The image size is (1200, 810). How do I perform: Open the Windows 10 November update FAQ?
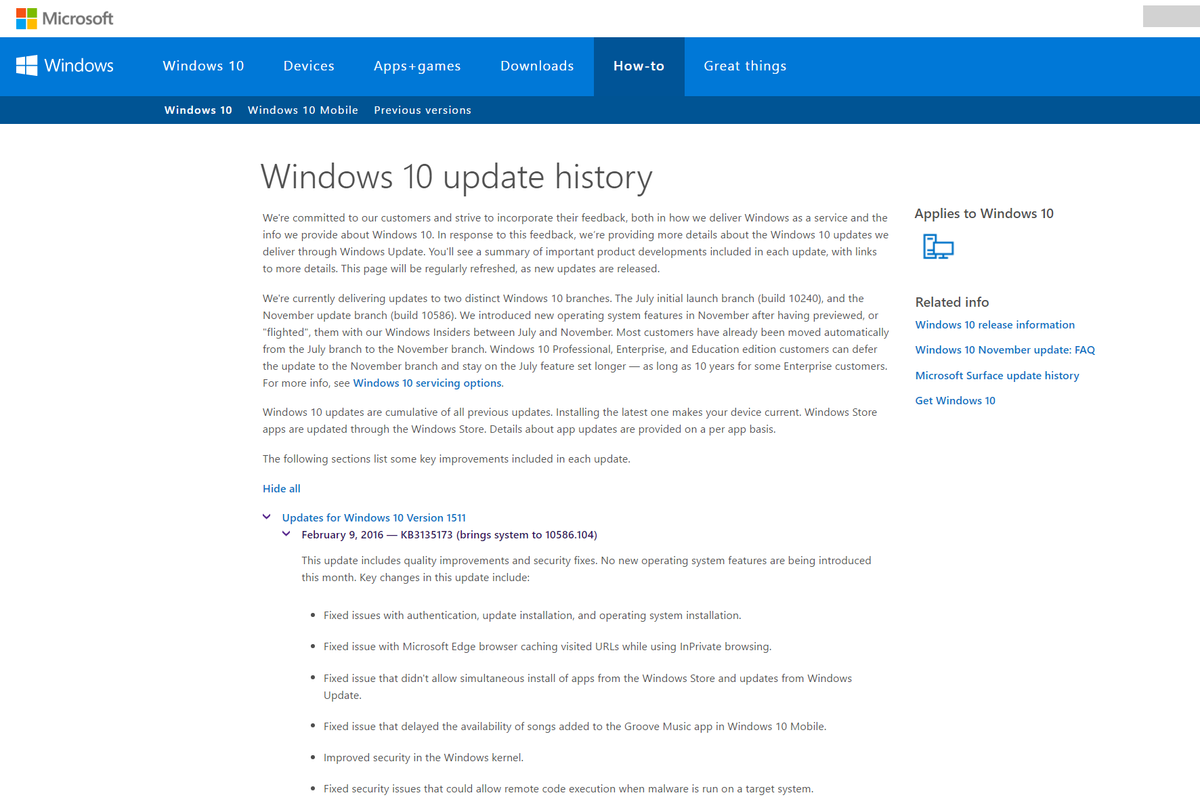click(1004, 349)
